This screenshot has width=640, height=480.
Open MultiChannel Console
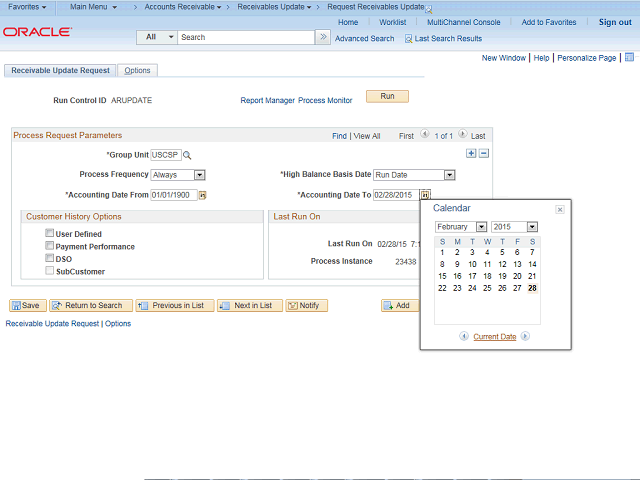pyautogui.click(x=463, y=22)
